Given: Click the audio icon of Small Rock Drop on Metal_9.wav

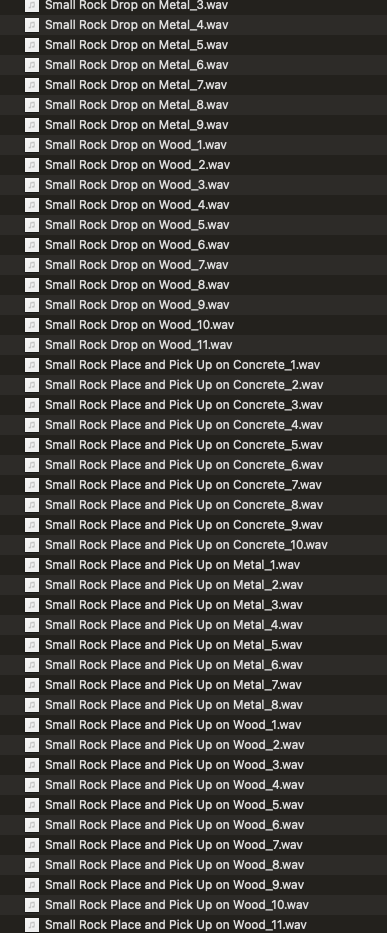Looking at the screenshot, I should (x=32, y=125).
